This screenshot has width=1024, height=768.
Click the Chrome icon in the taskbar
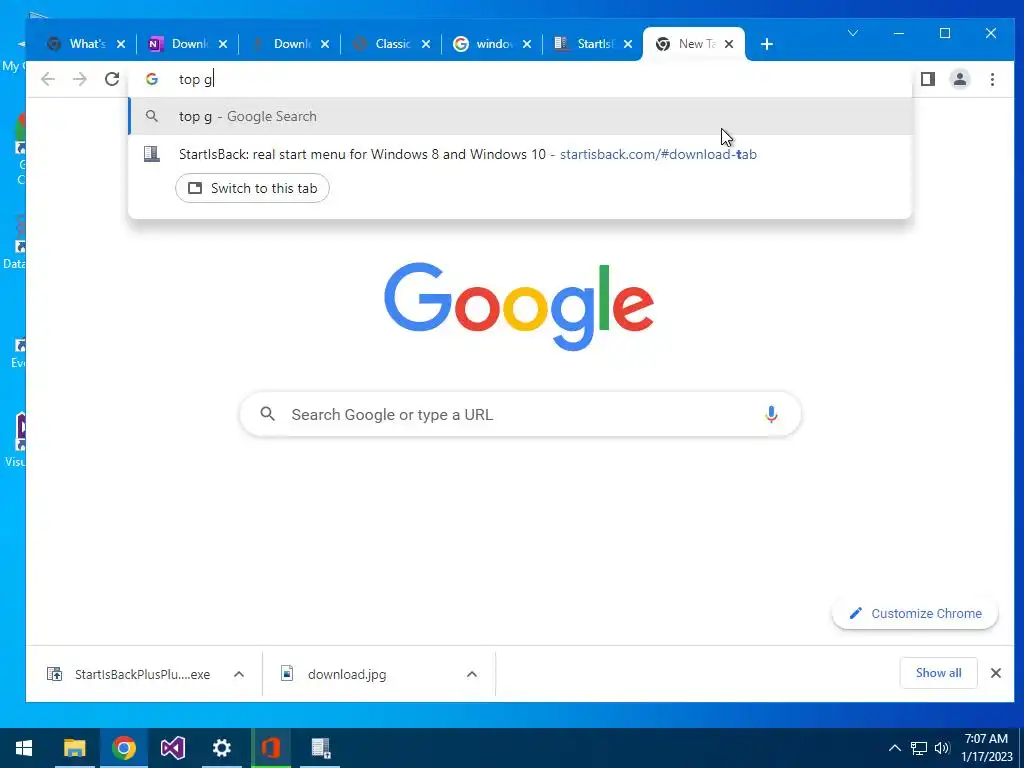123,748
